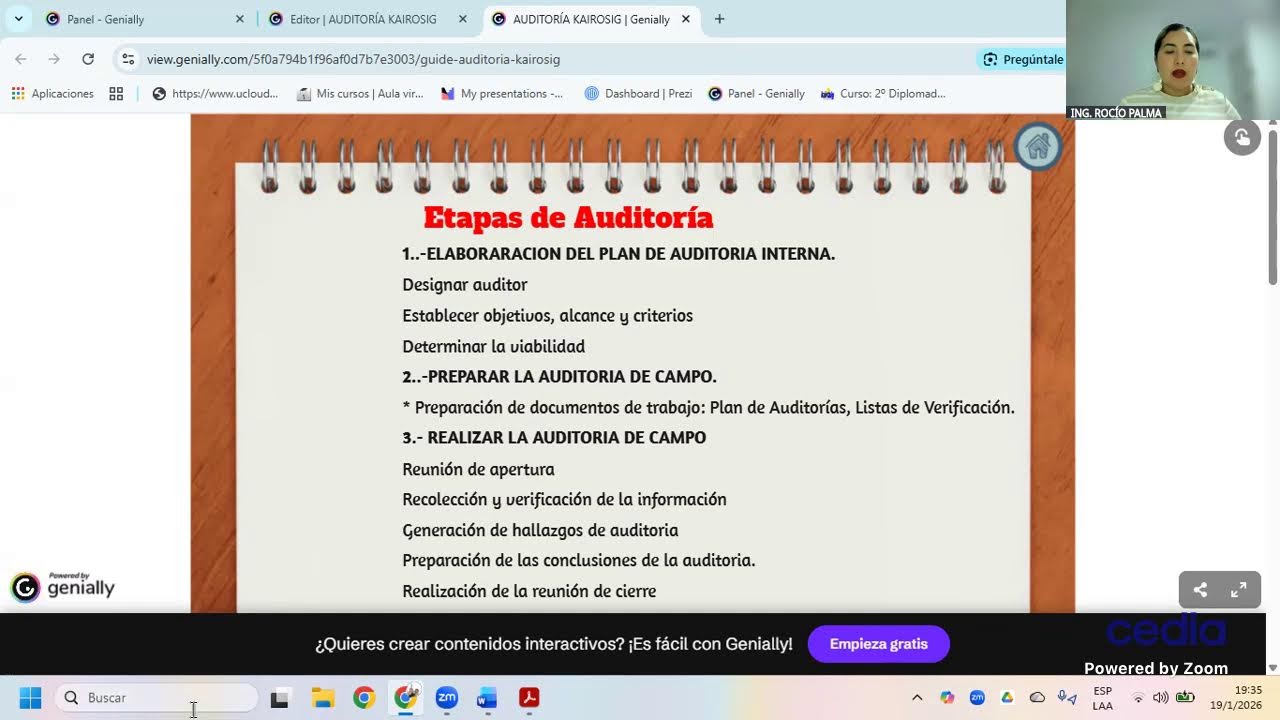Open the Mis cursos Aula virtual bookmark
The height and width of the screenshot is (720, 1280).
pos(360,93)
